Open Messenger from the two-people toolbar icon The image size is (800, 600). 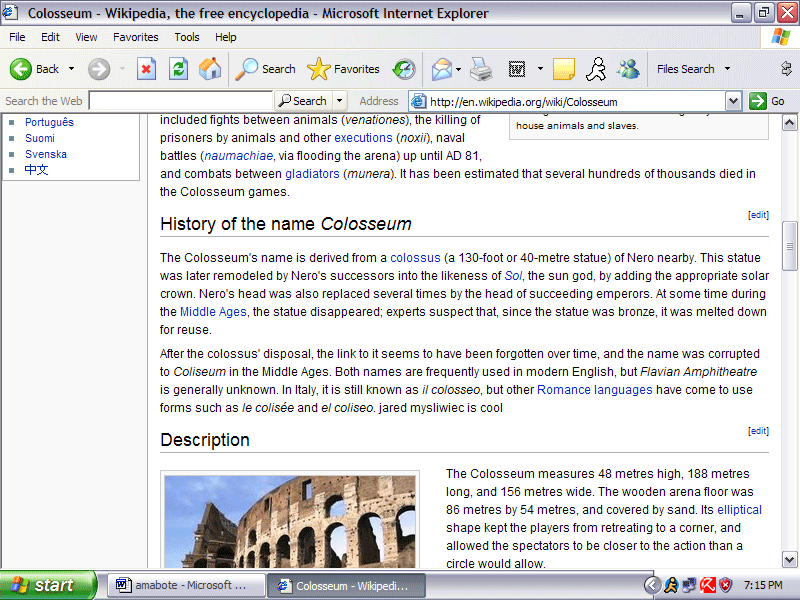click(628, 69)
